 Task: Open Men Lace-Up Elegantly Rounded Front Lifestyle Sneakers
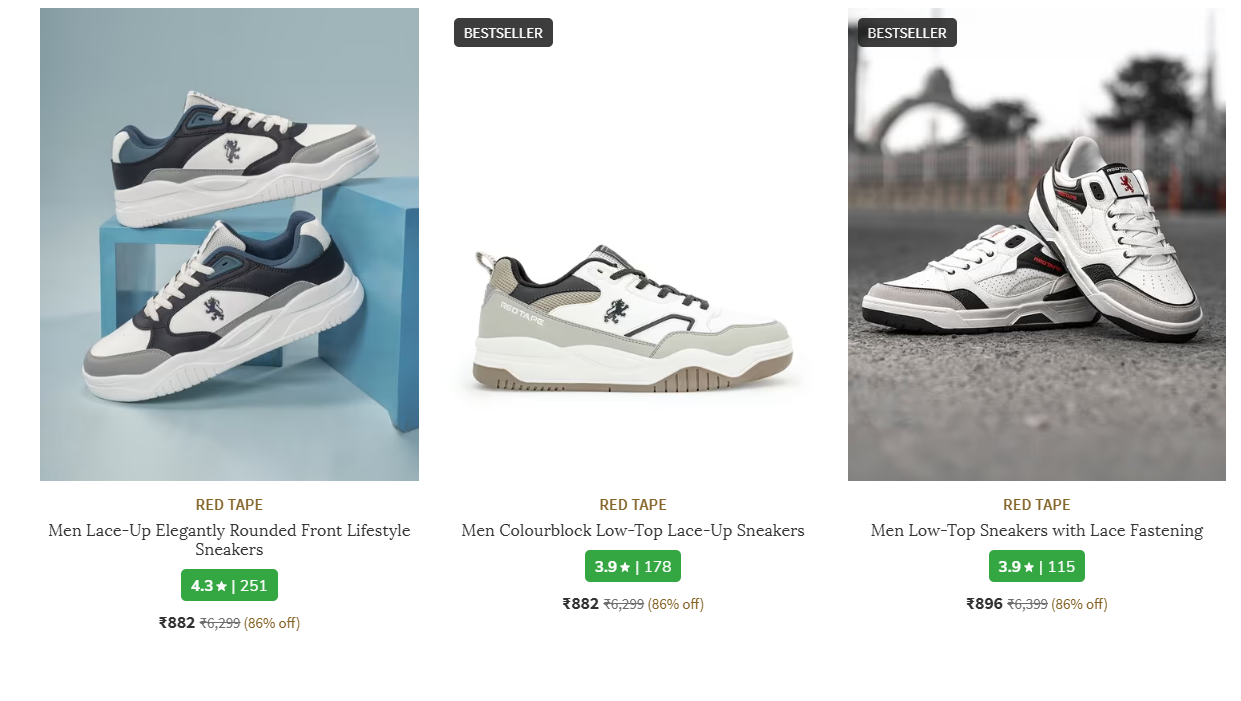[229, 540]
